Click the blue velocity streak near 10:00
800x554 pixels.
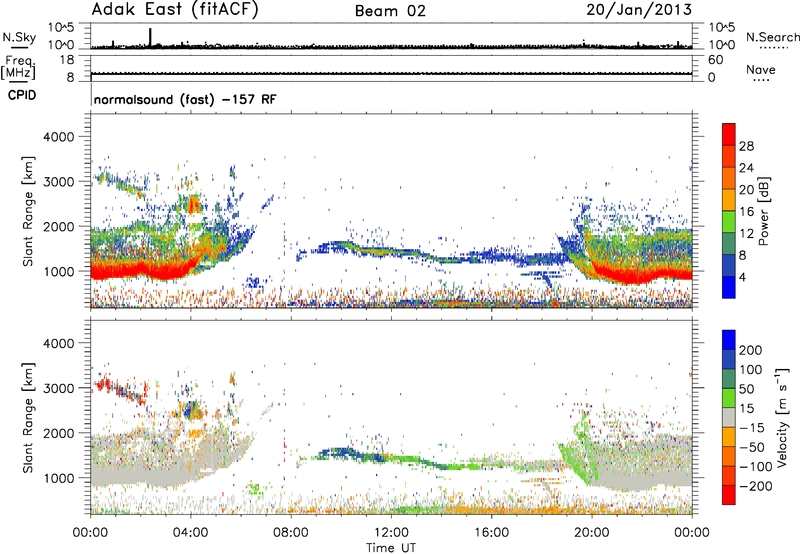[339, 452]
